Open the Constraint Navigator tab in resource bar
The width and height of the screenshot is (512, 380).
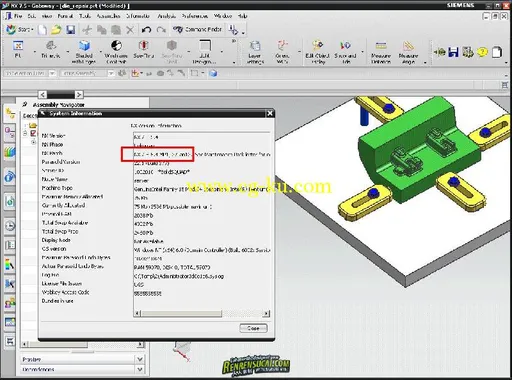tap(10, 133)
